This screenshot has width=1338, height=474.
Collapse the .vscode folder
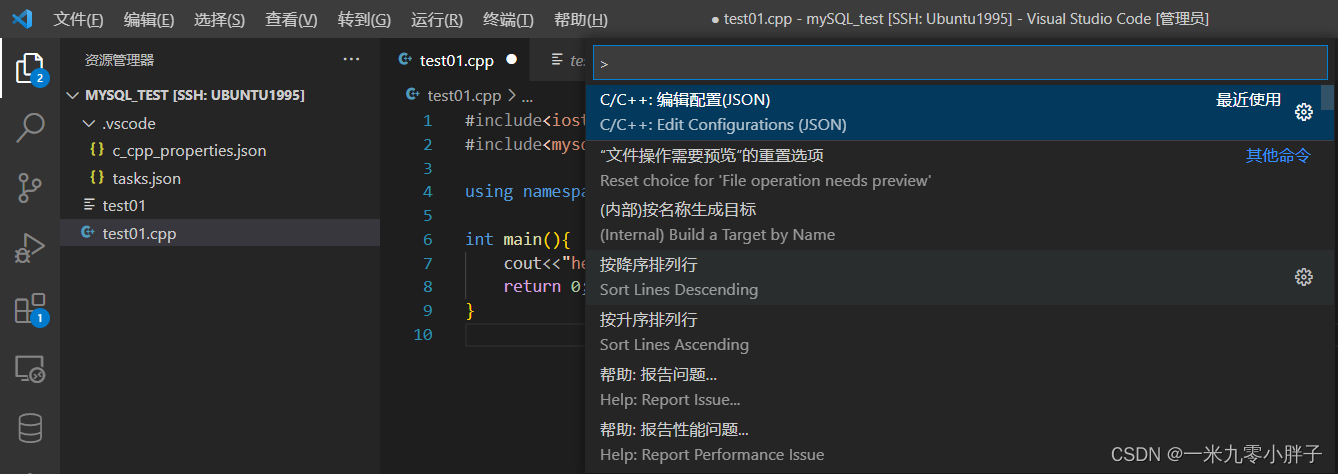tap(89, 123)
